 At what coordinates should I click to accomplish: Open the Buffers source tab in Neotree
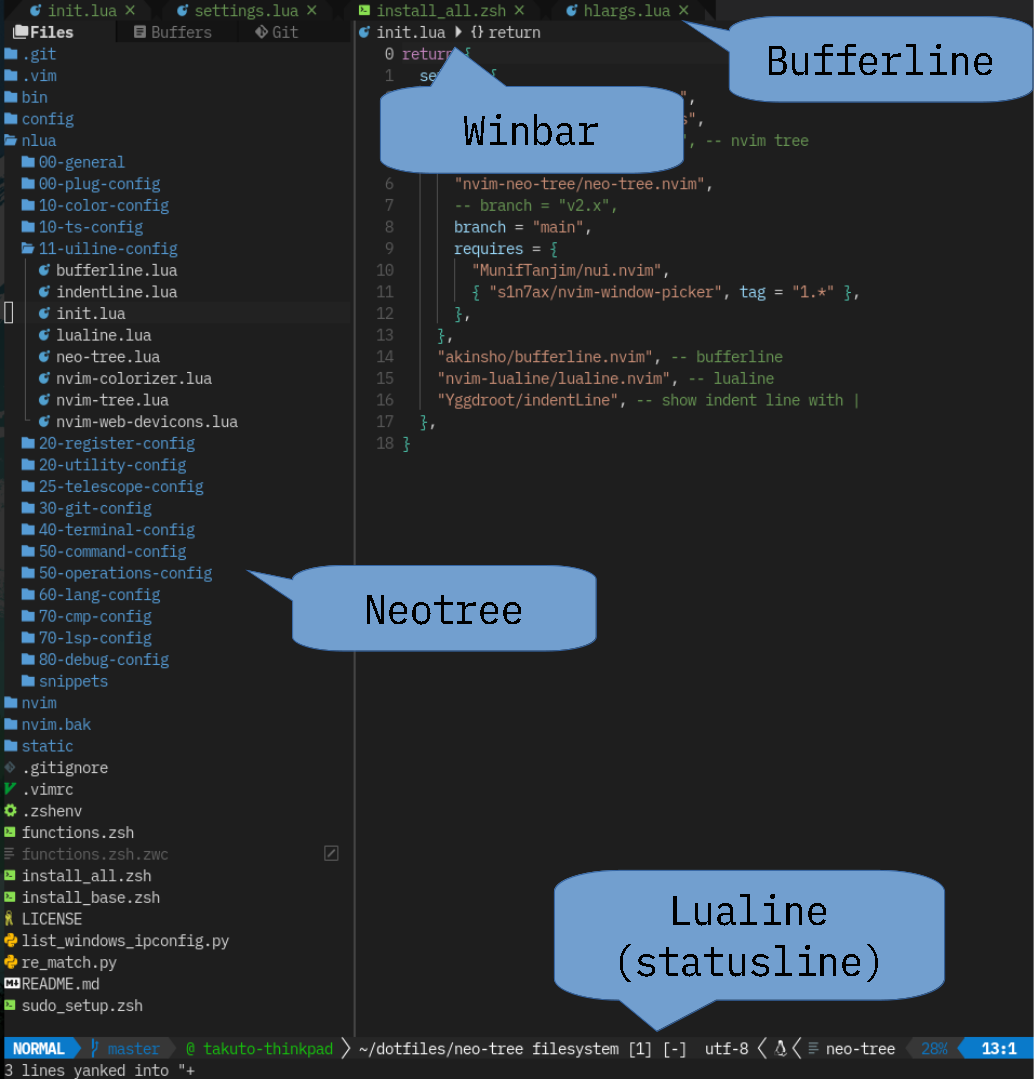click(x=173, y=32)
